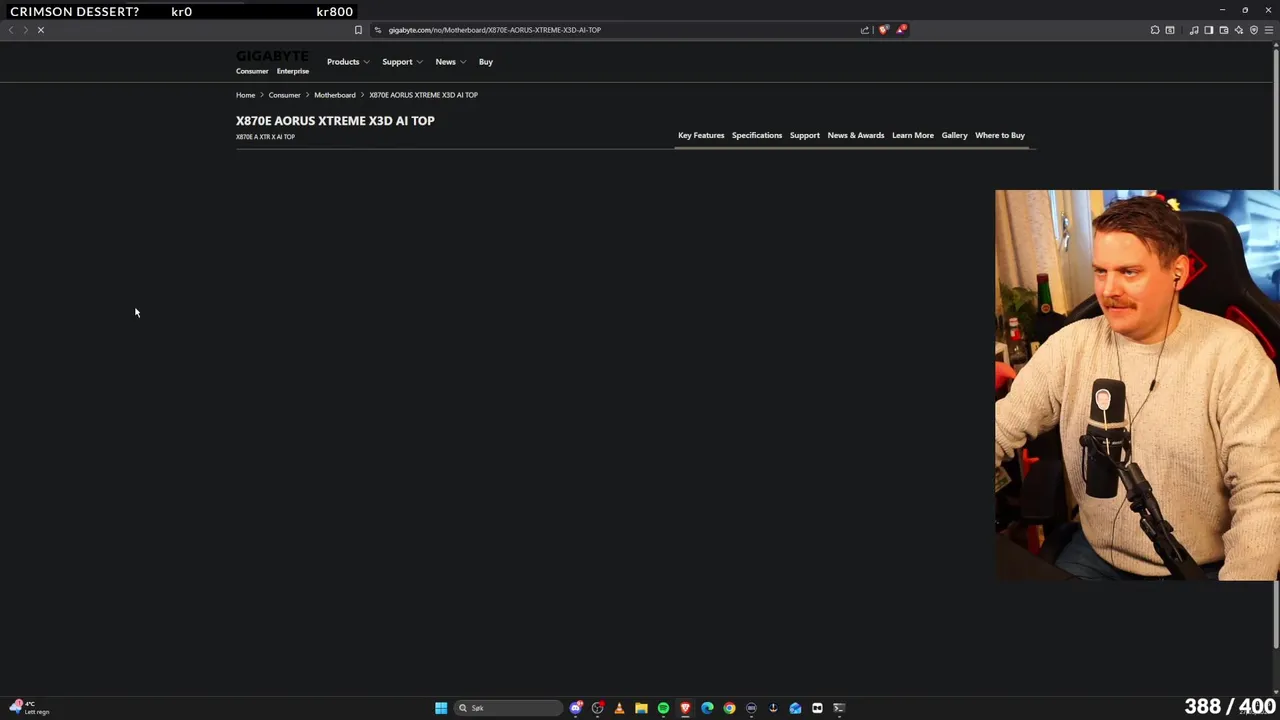The width and height of the screenshot is (1280, 720).
Task: Open Where to Buy tab
Action: tap(1000, 135)
